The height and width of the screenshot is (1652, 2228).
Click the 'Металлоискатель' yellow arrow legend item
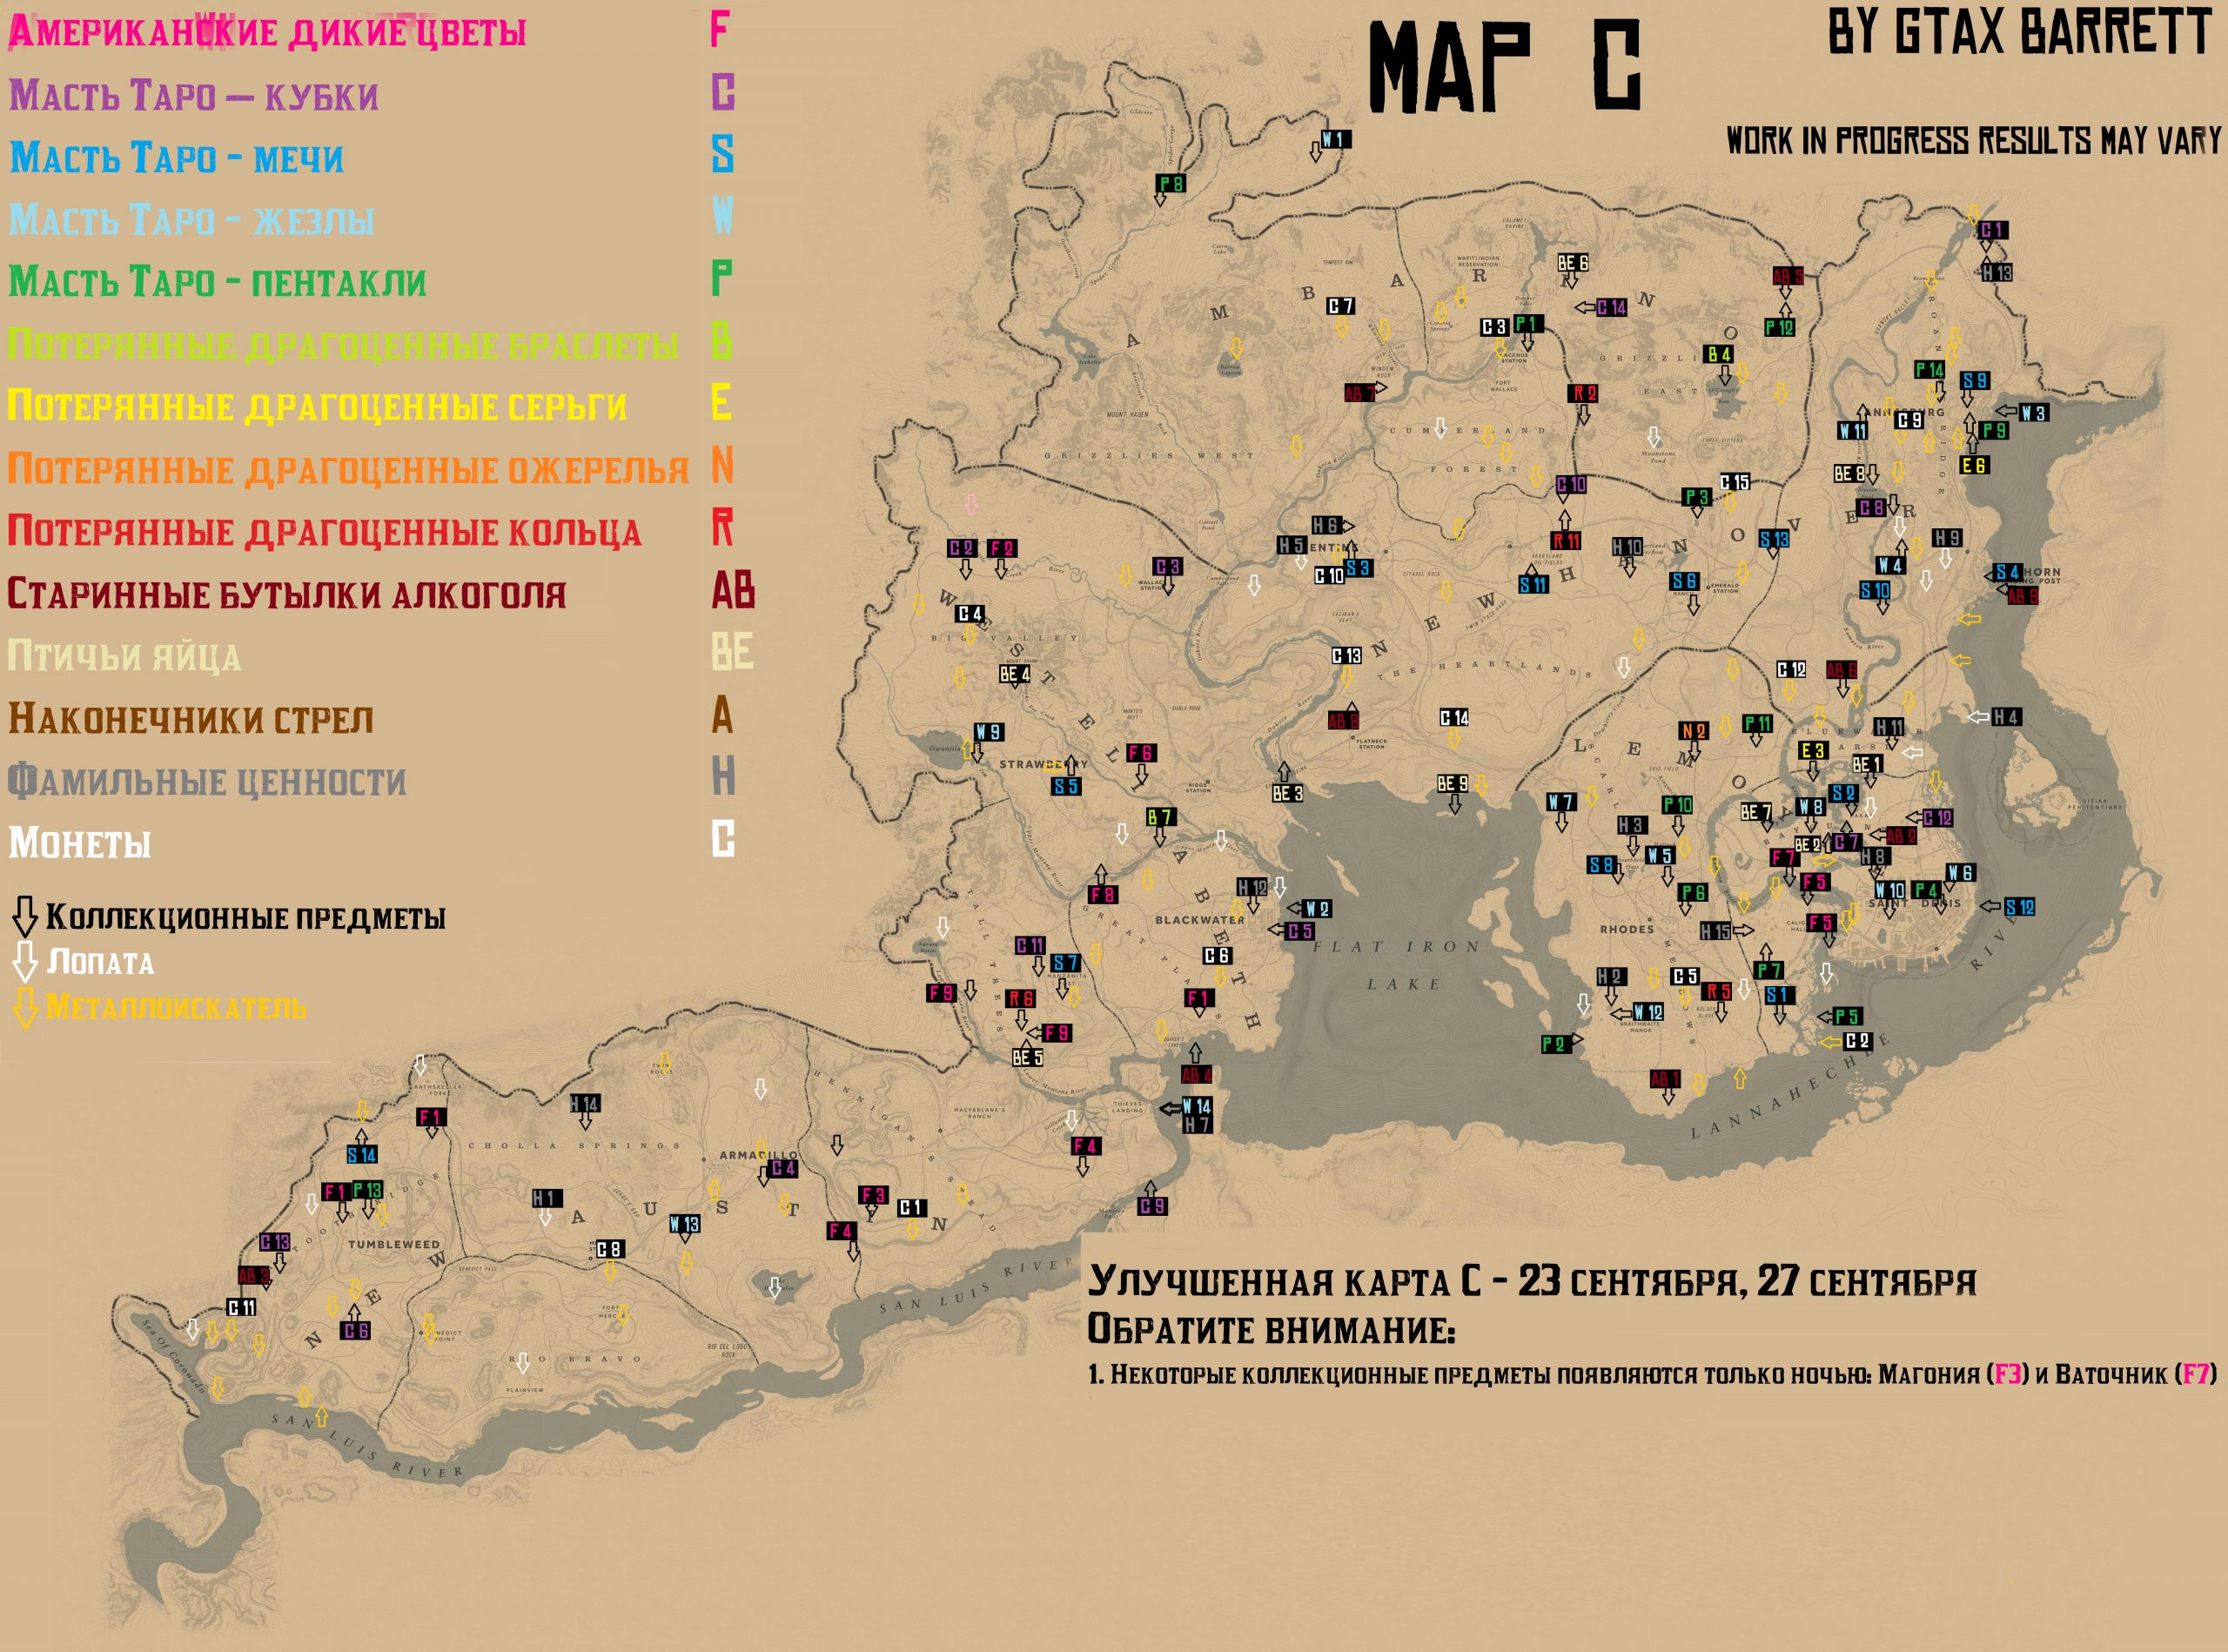pyautogui.click(x=175, y=1007)
